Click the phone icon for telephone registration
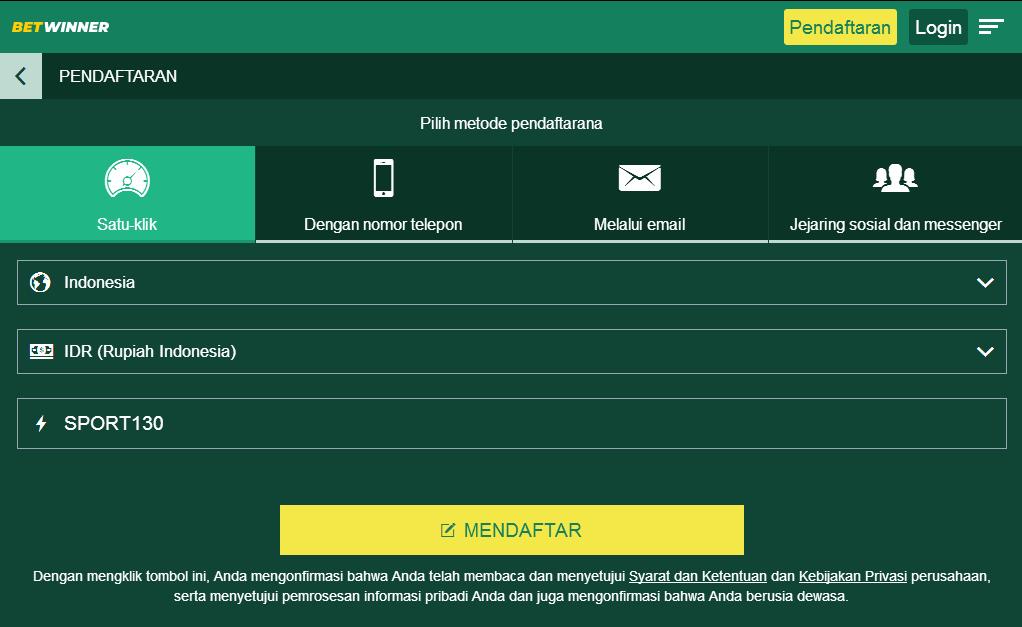Image resolution: width=1022 pixels, height=627 pixels. (383, 178)
